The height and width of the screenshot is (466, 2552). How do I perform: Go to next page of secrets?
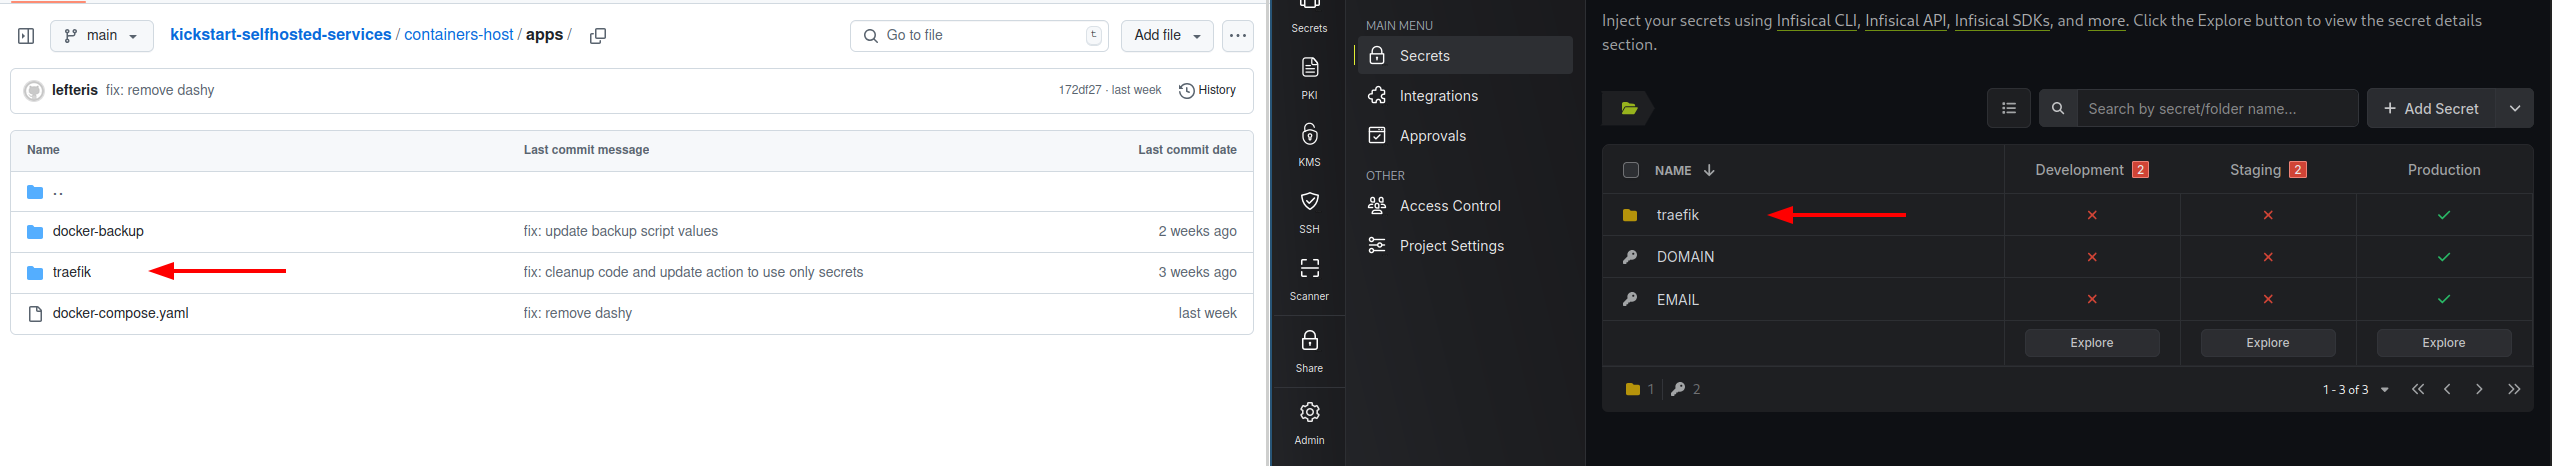[x=2479, y=389]
